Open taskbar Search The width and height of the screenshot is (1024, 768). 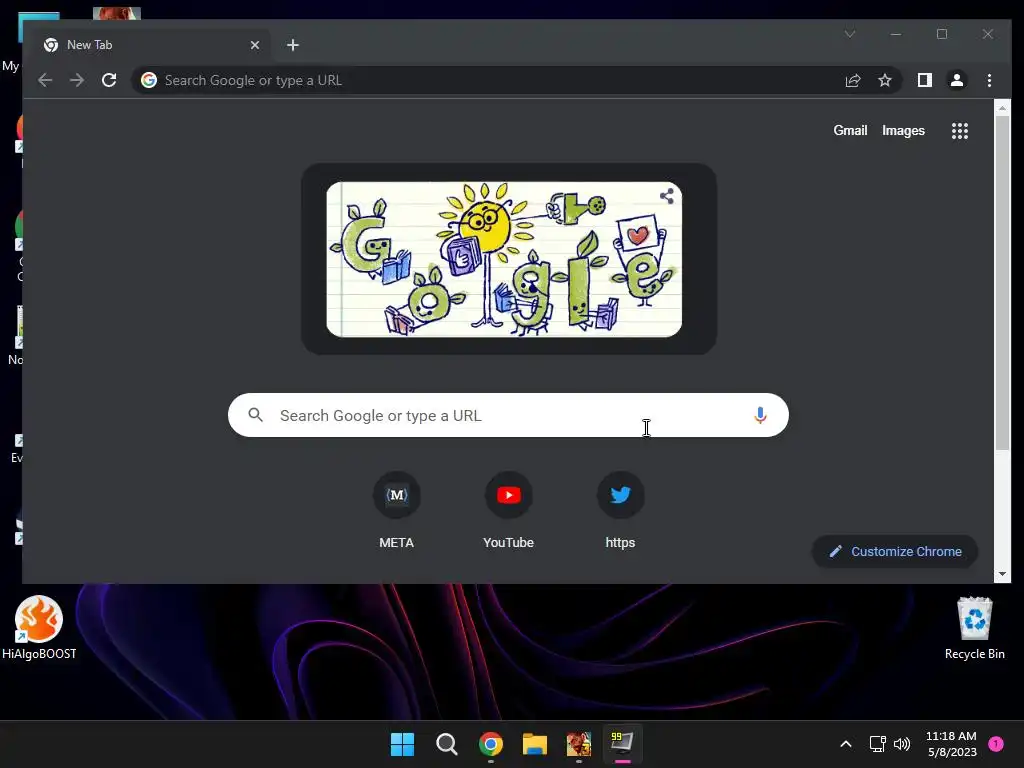coord(447,744)
